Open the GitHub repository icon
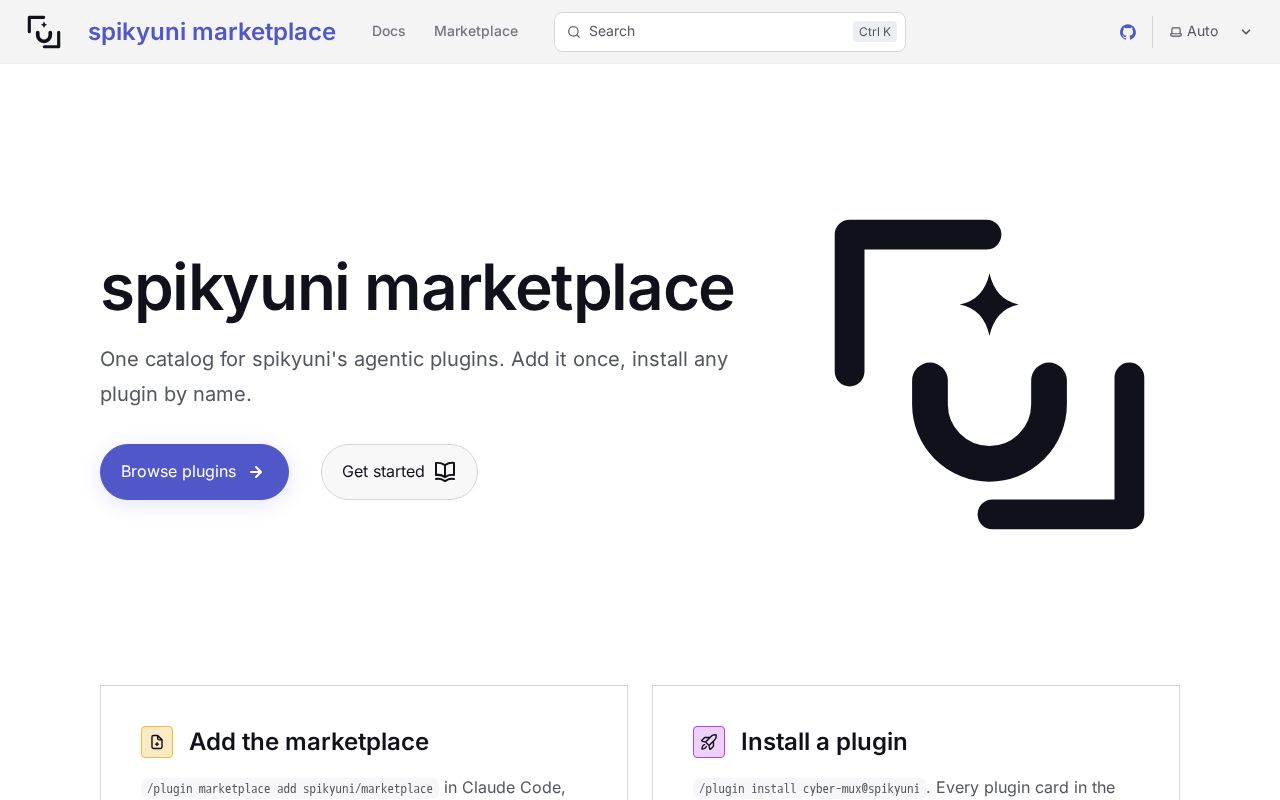 (1128, 32)
